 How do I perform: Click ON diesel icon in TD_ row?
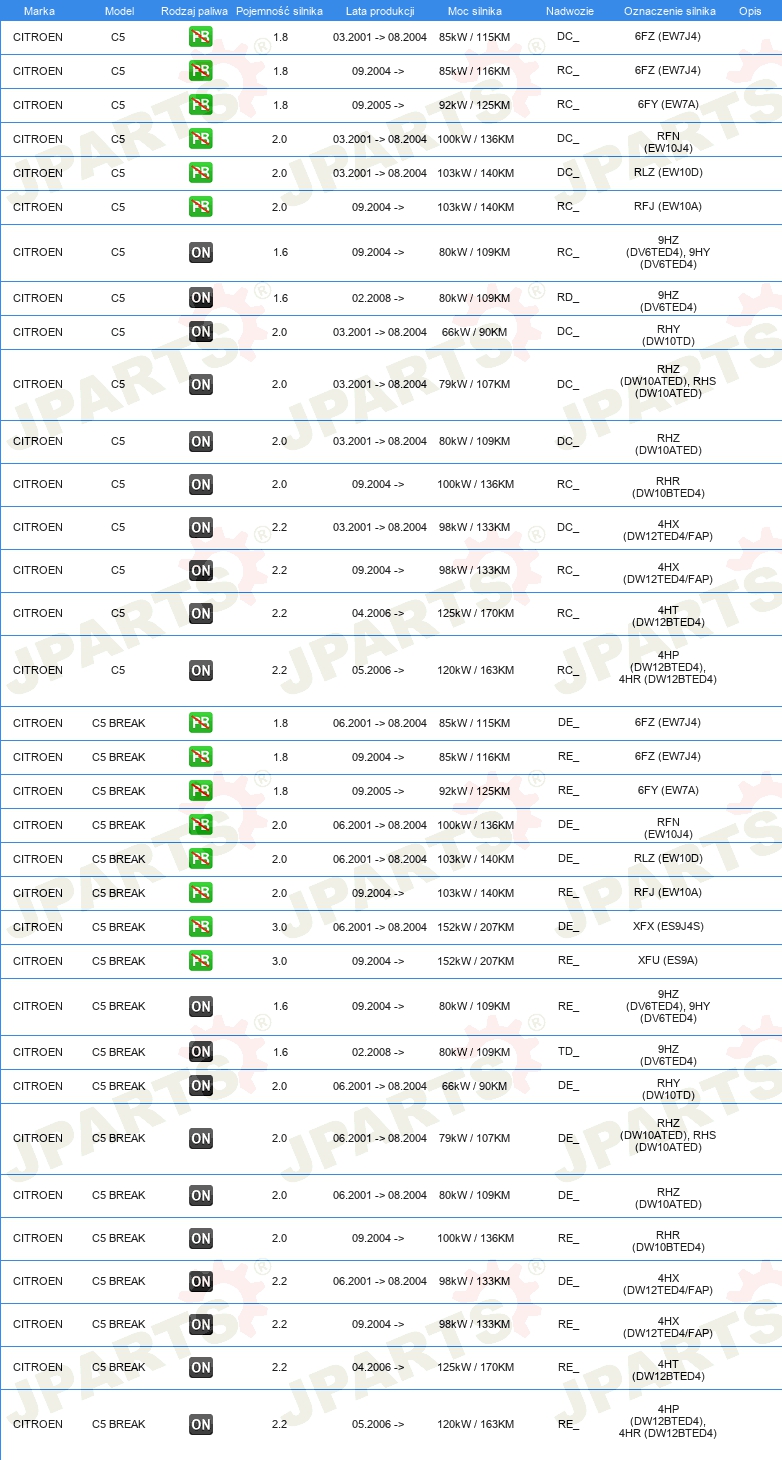coord(201,1052)
